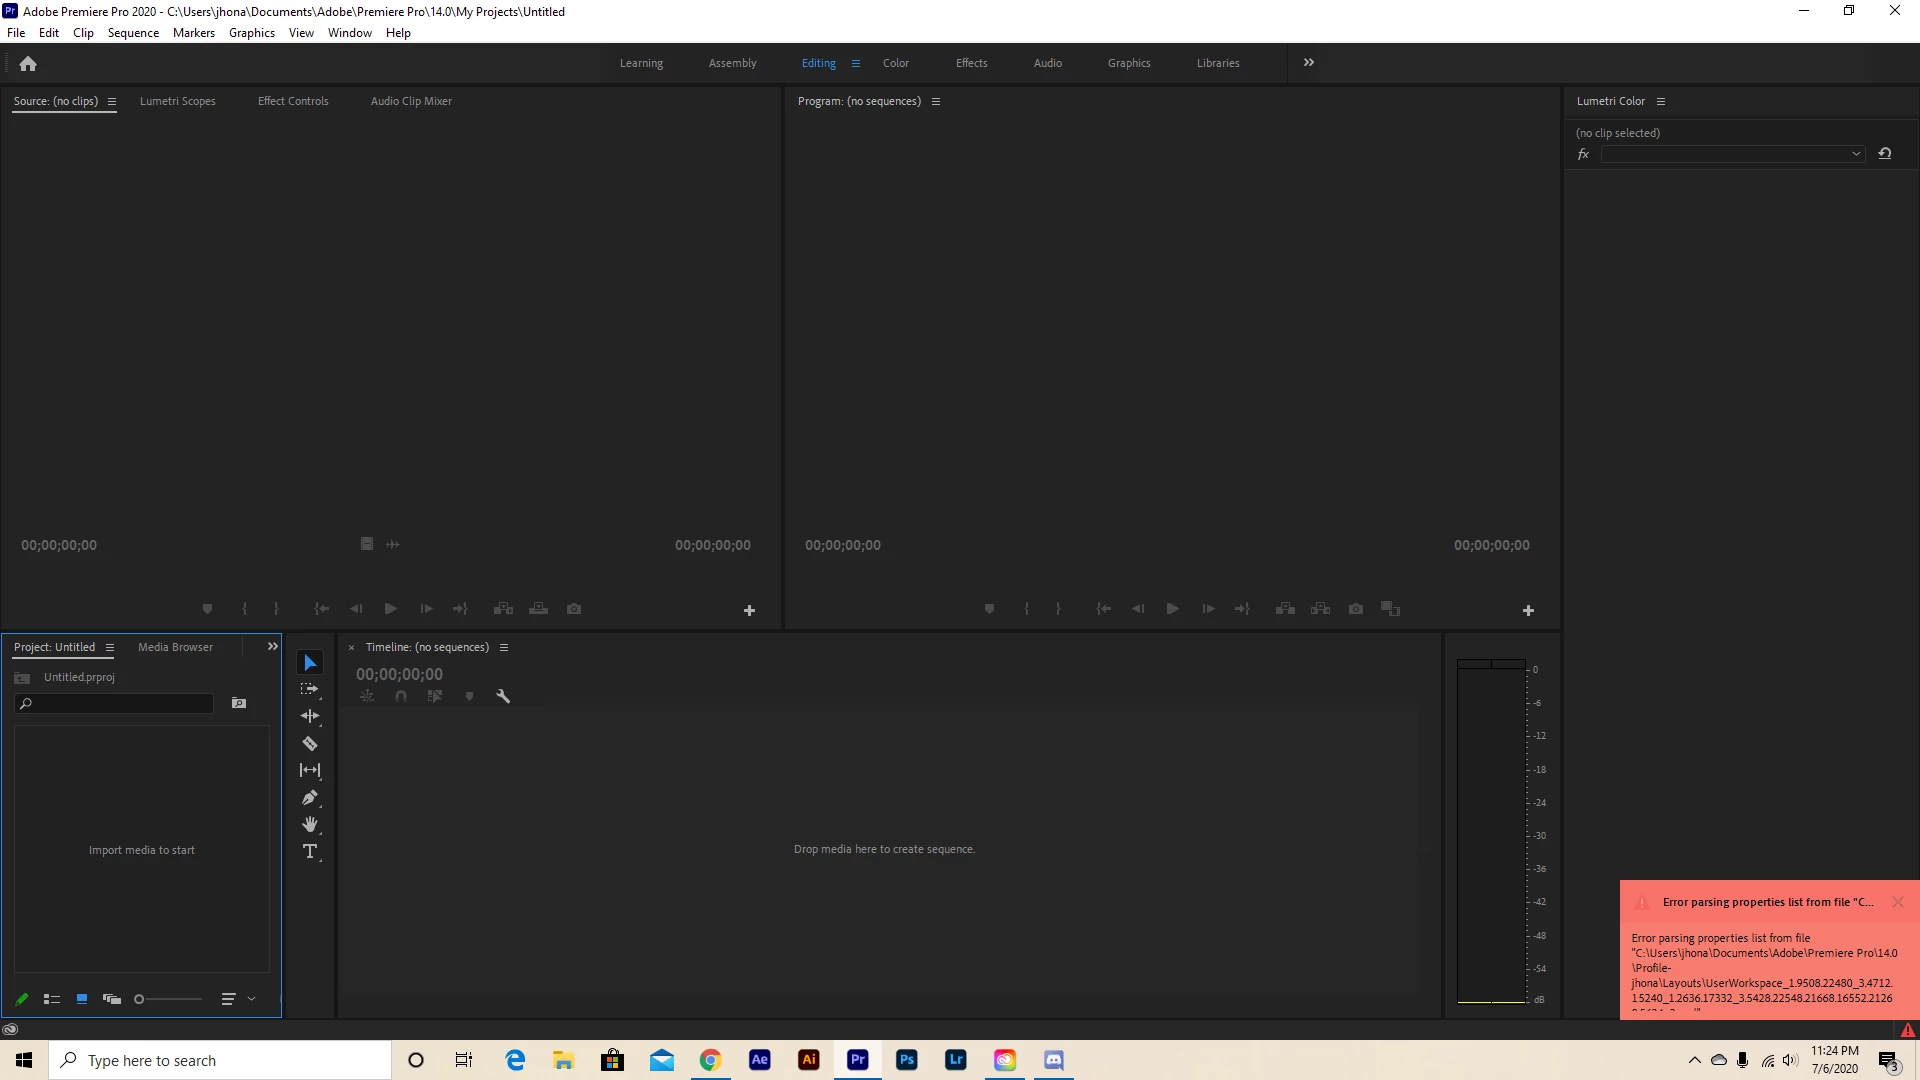Select the Razor tool
Screen dimensions: 1920x1080
(x=310, y=744)
